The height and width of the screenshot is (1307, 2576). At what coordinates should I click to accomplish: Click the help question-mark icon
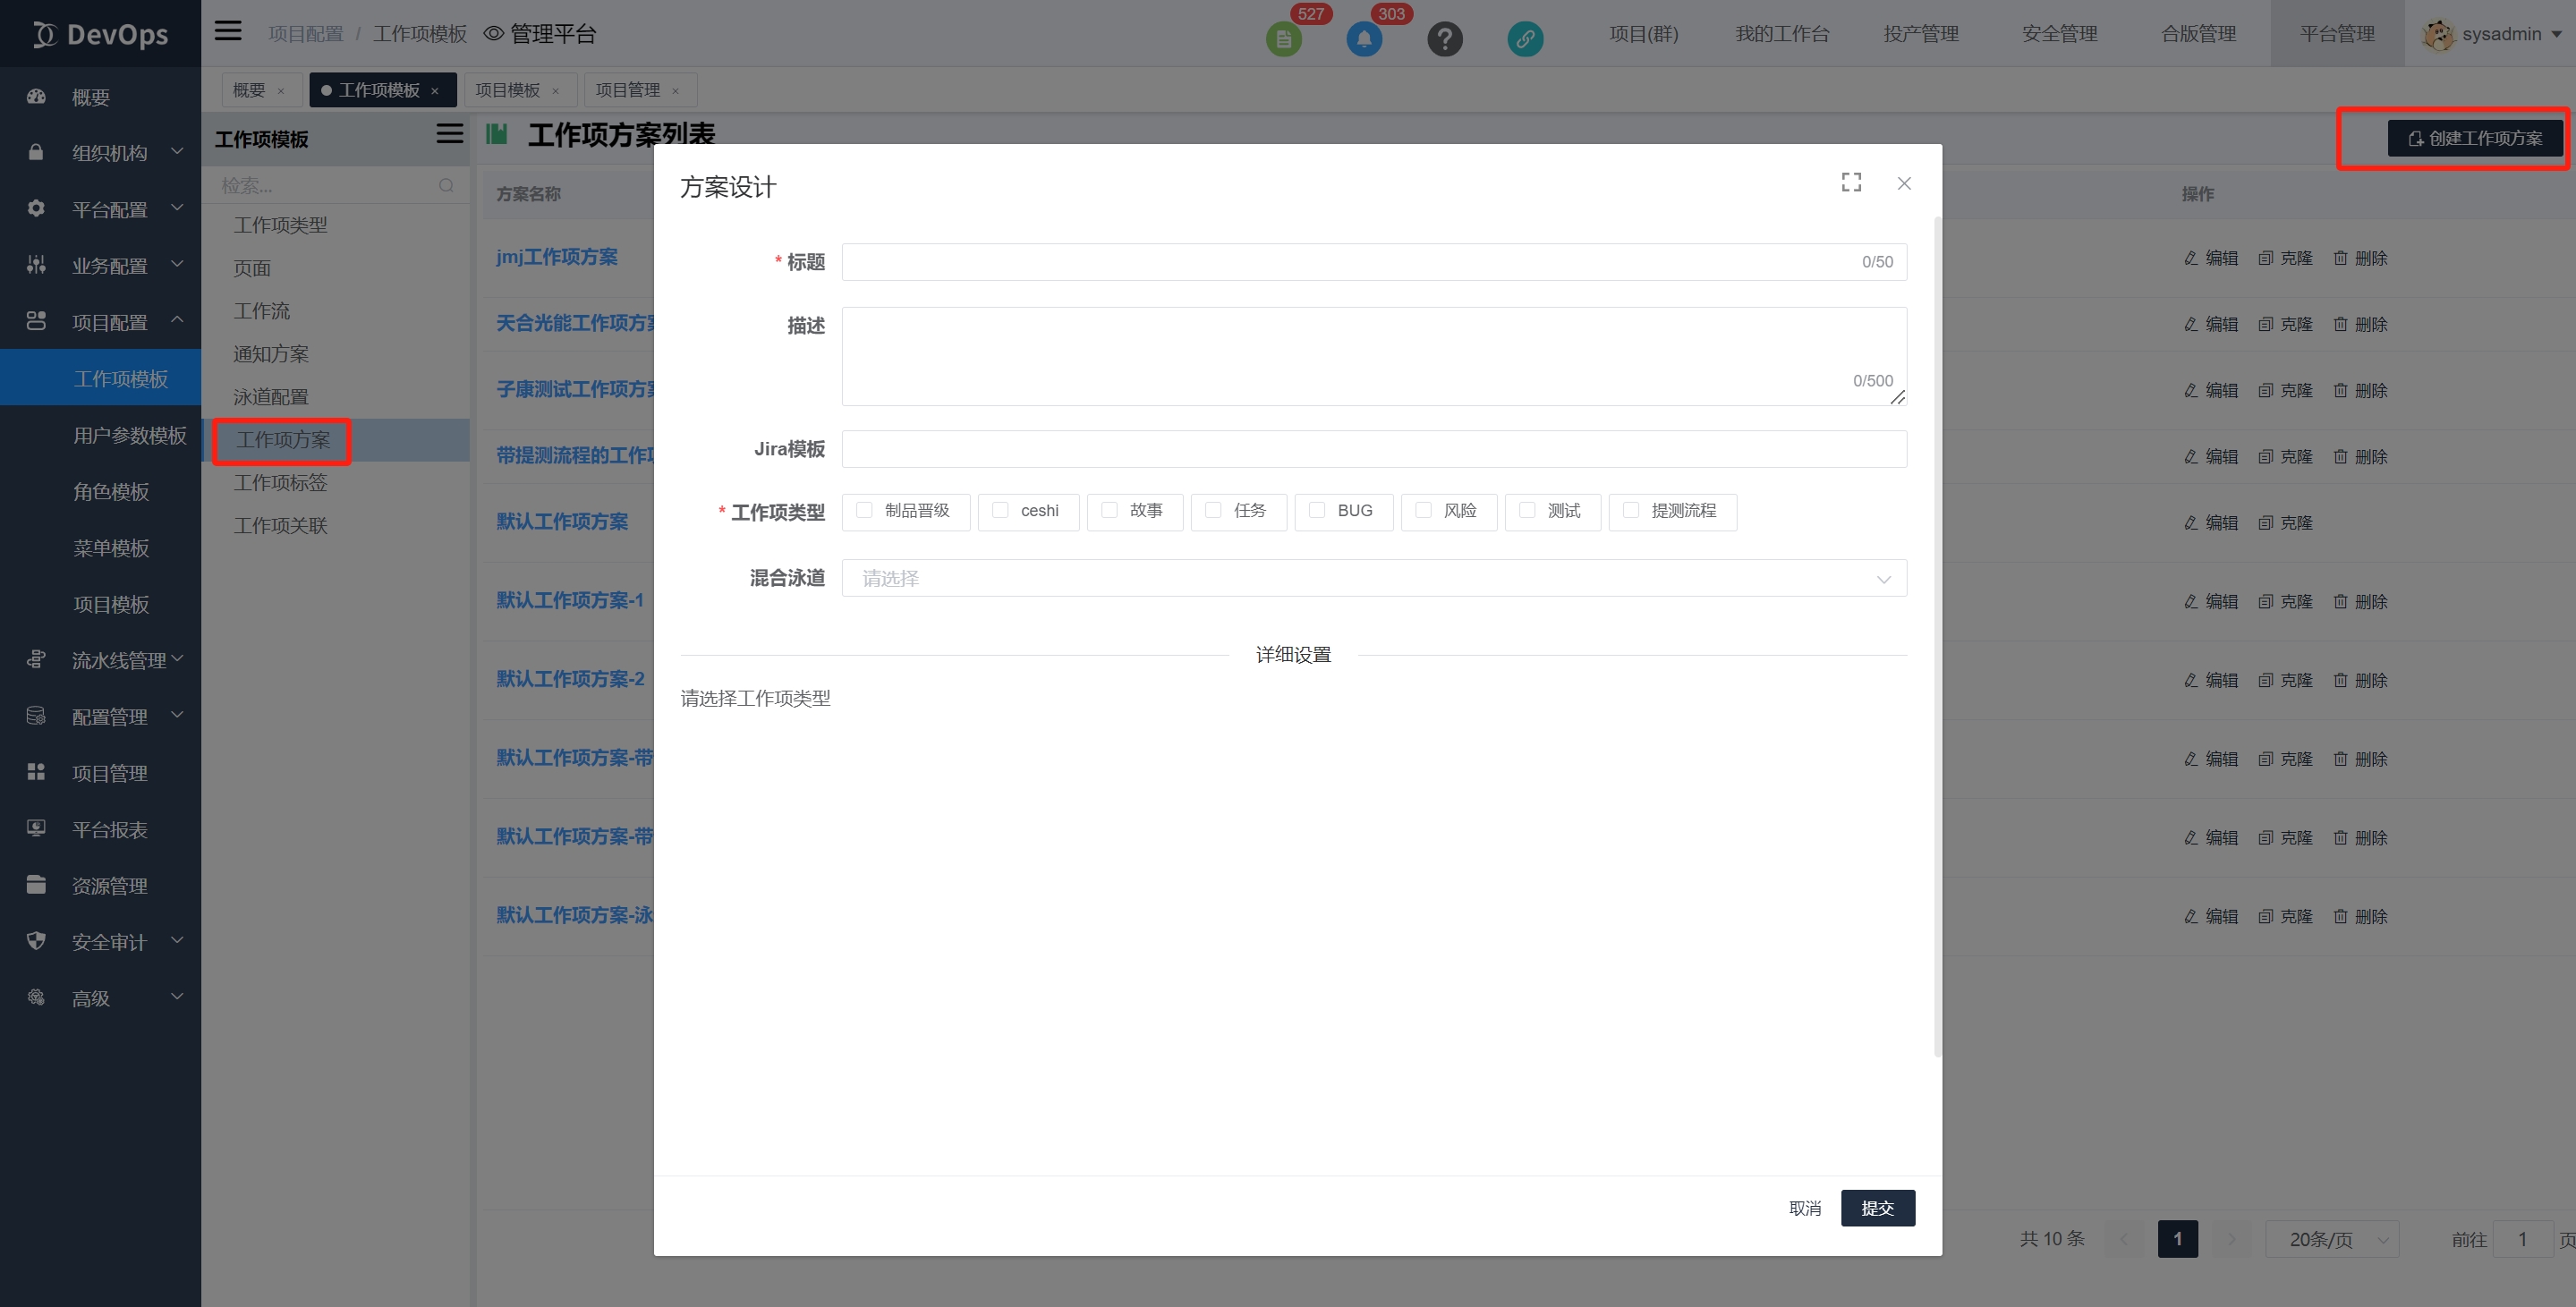click(x=1445, y=39)
